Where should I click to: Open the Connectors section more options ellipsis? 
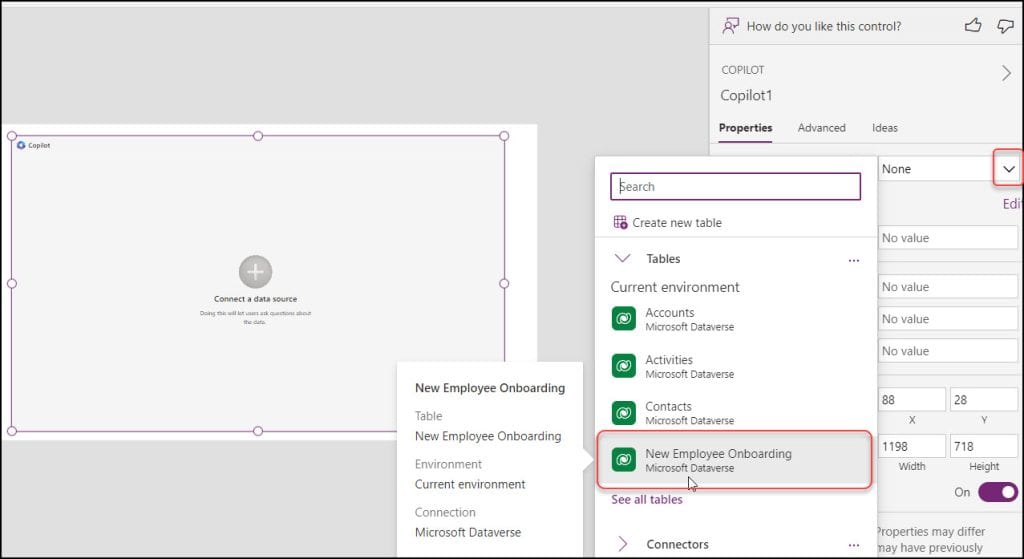point(854,545)
